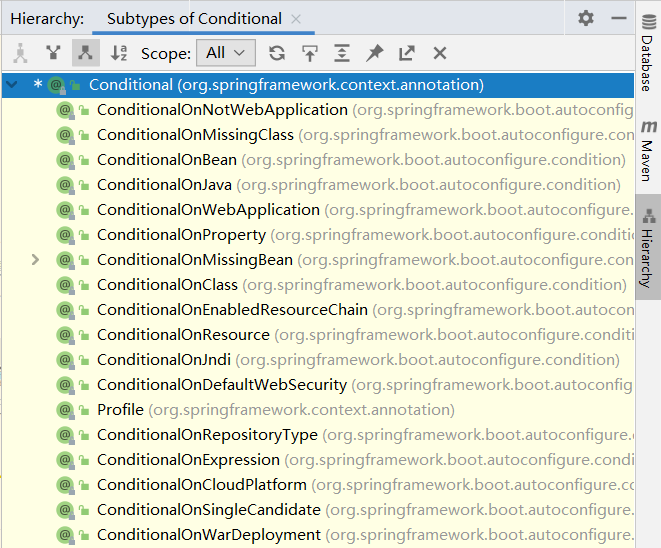Click the annotation icon of the Conditional root

tap(56, 85)
